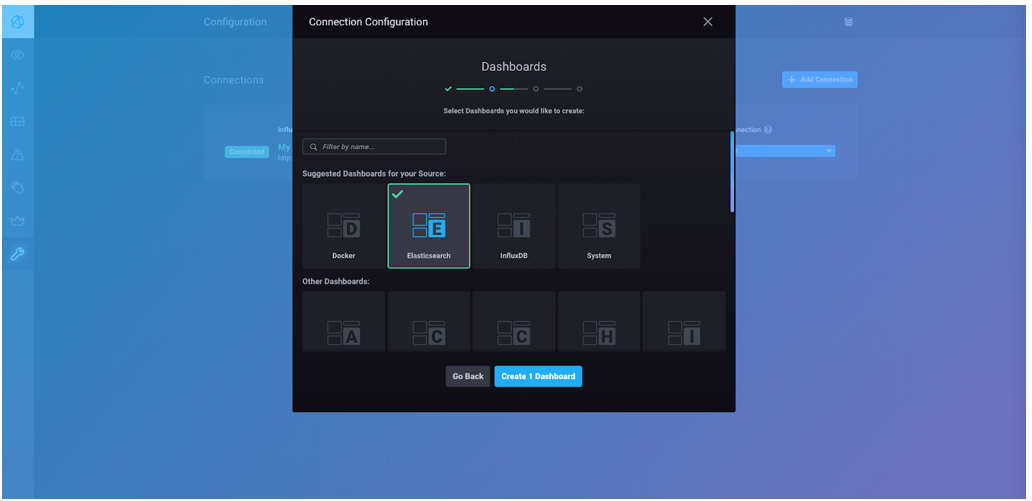This screenshot has height=501, width=1032.
Task: Click the current second step circle
Action: [x=492, y=89]
